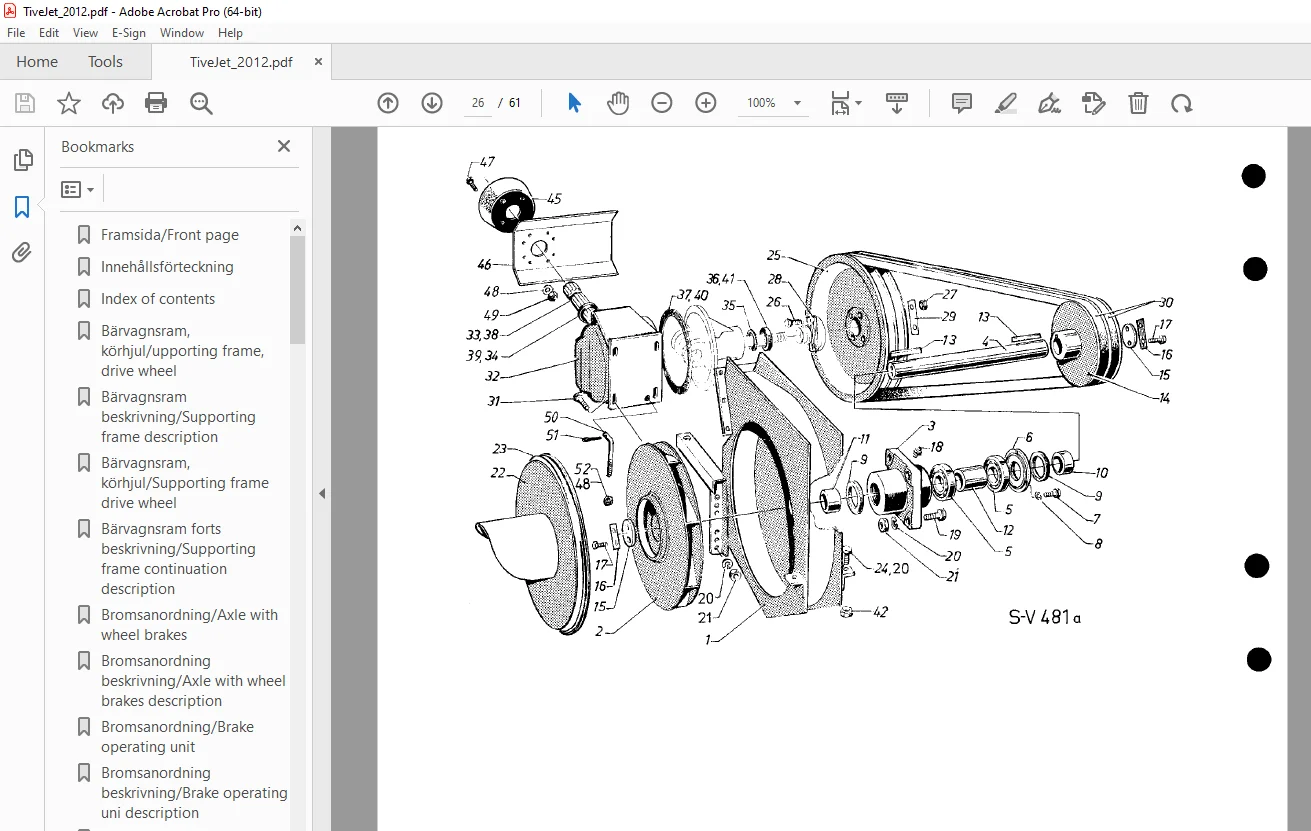Open the Bromsanordning/Axle with wheel brakes bookmark
This screenshot has height=831, width=1311.
(189, 625)
